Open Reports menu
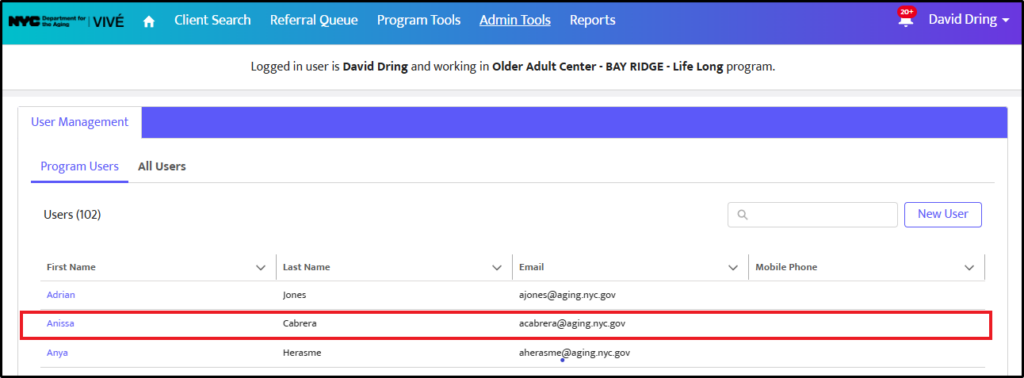Screen dimensions: 1024x378 click(592, 20)
